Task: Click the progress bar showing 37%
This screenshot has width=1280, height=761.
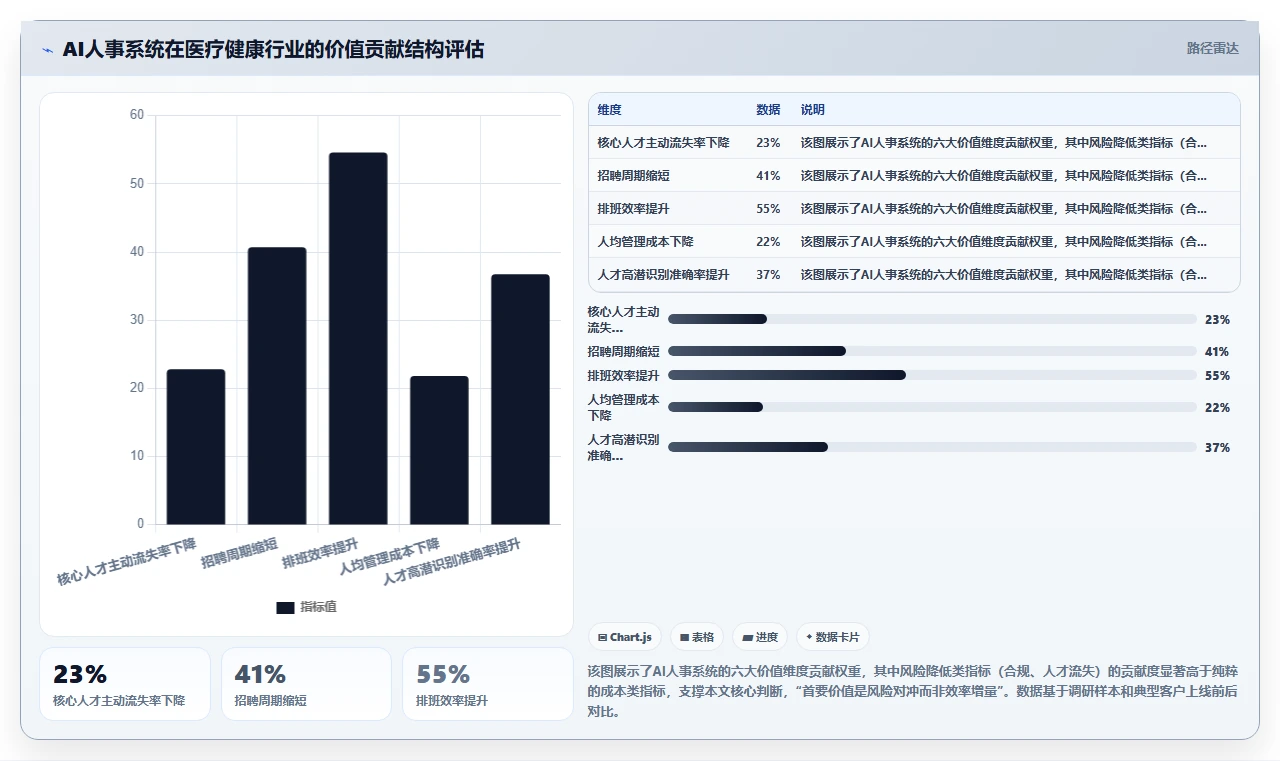Action: pos(932,447)
